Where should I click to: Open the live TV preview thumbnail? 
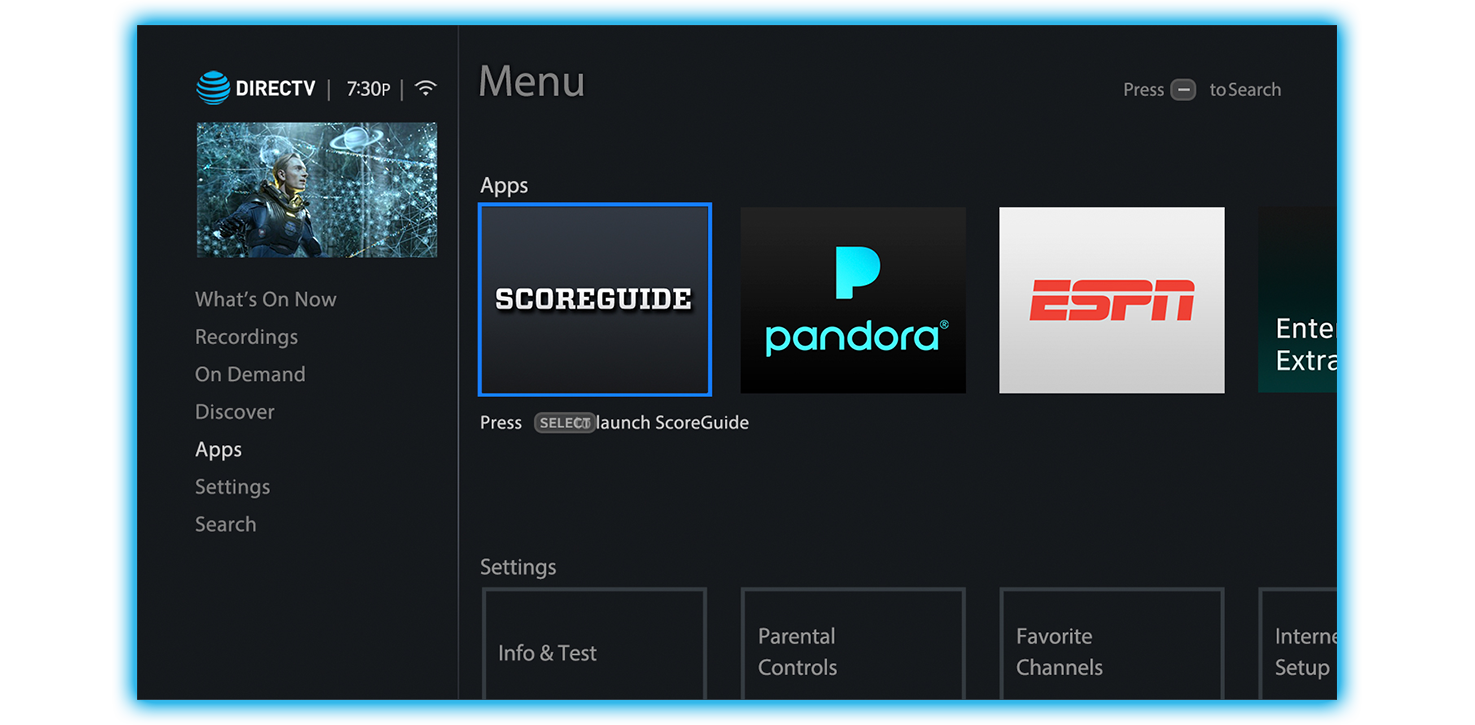coord(316,190)
